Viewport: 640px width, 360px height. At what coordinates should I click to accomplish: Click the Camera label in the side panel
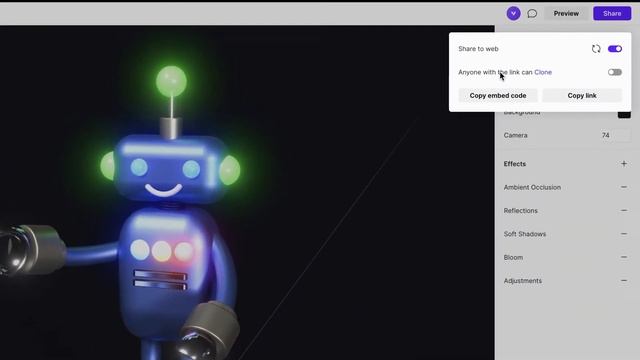(x=516, y=135)
